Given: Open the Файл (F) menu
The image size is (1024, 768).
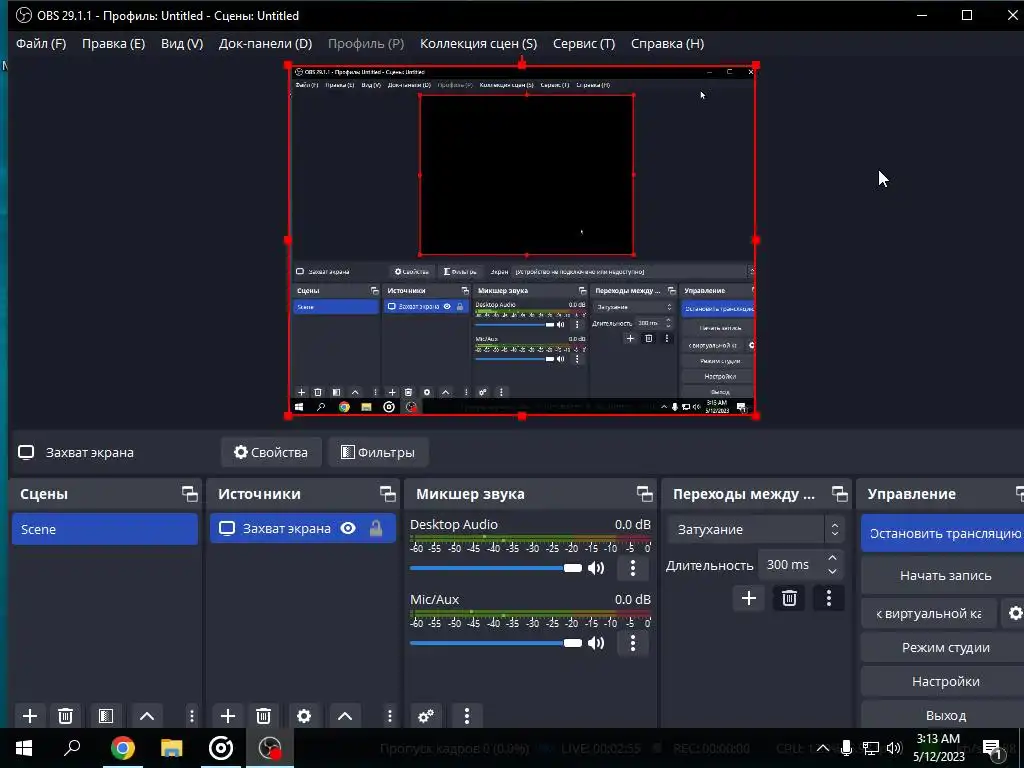Looking at the screenshot, I should pos(40,44).
